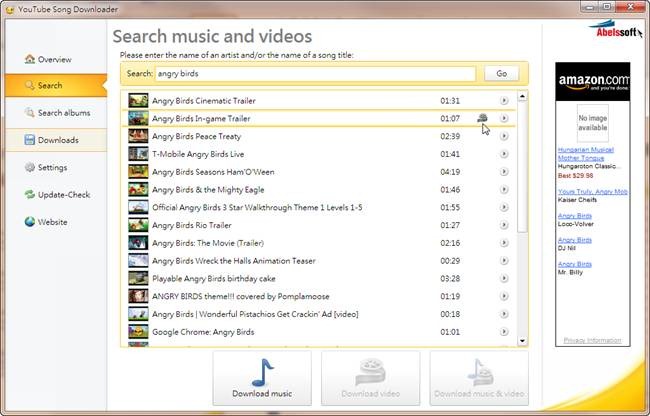Click the Go button
The width and height of the screenshot is (650, 416).
pos(501,74)
